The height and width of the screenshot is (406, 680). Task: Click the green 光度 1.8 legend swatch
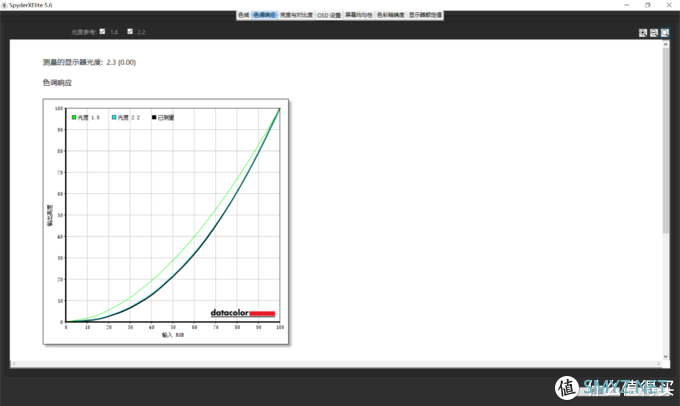(x=74, y=118)
